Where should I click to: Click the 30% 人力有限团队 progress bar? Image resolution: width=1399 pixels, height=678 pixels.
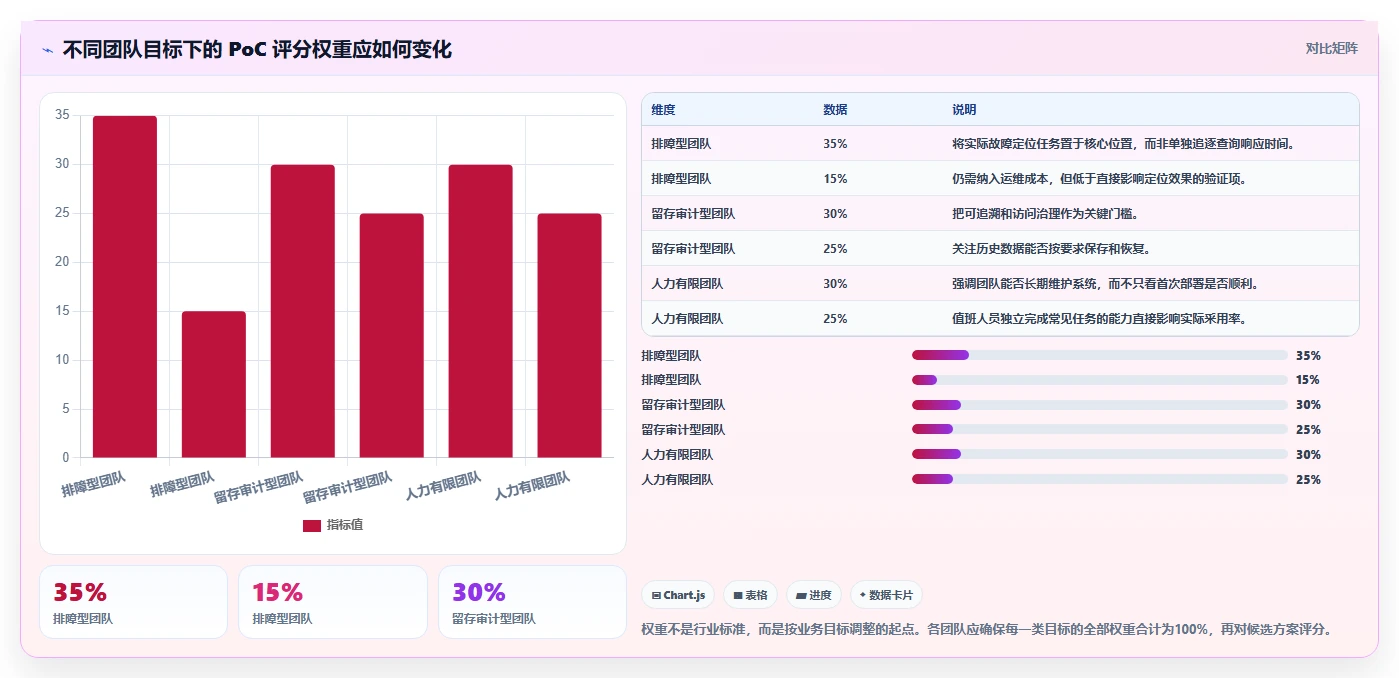pos(1100,455)
